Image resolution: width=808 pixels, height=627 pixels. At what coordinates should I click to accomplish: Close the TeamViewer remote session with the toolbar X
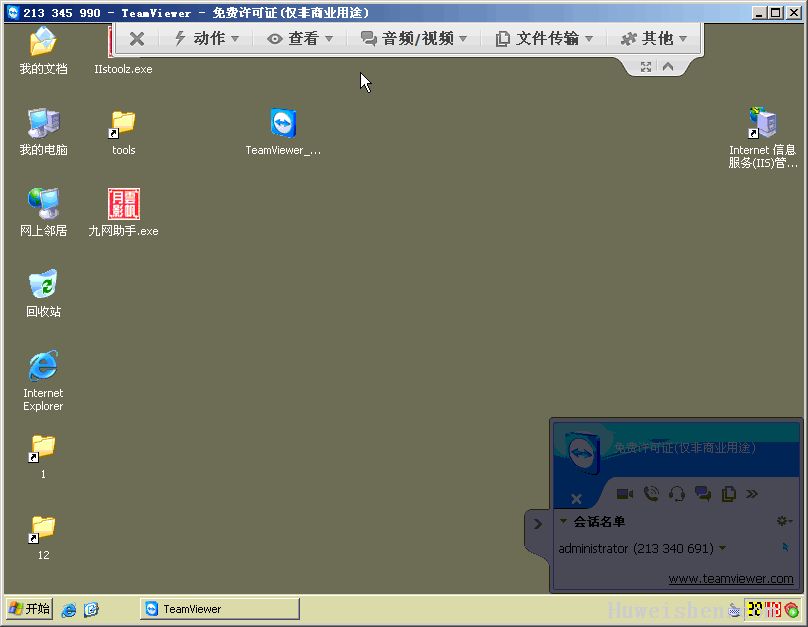(x=137, y=39)
